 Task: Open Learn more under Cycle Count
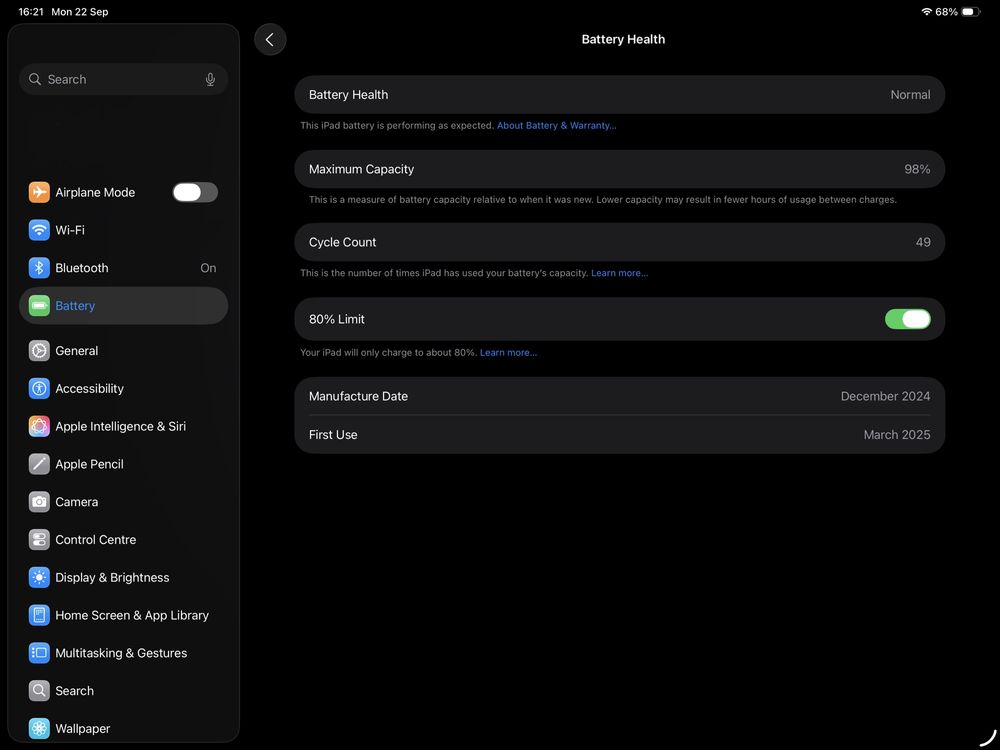pyautogui.click(x=619, y=273)
